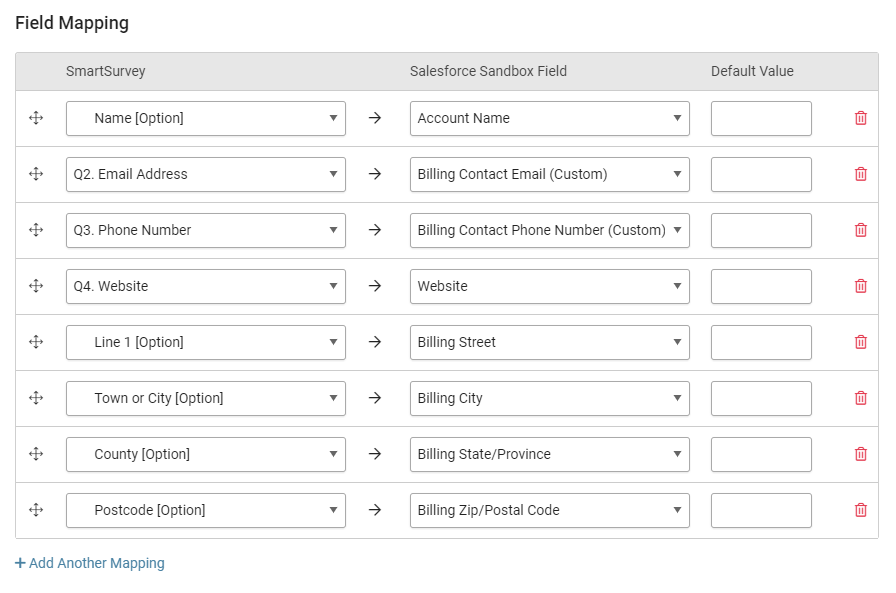Click trash icon for Website mapping
The height and width of the screenshot is (593, 896).
pos(861,286)
